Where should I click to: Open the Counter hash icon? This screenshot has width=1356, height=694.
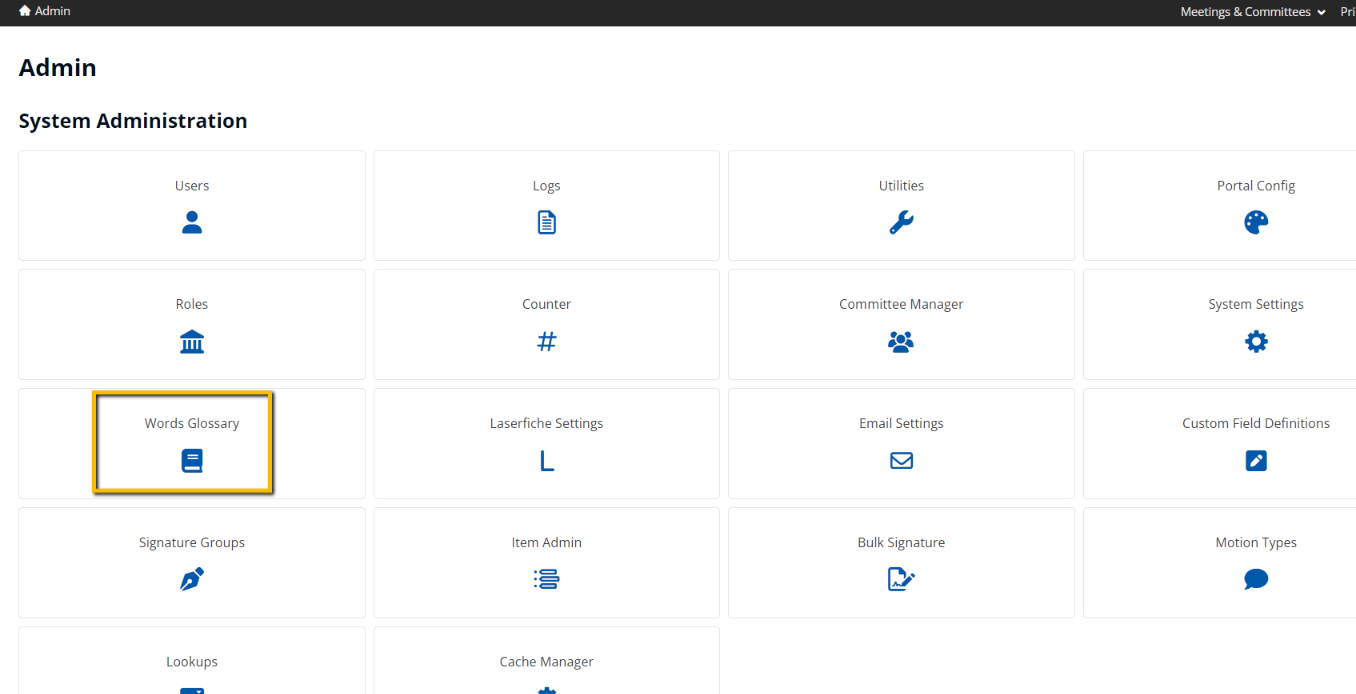(546, 341)
